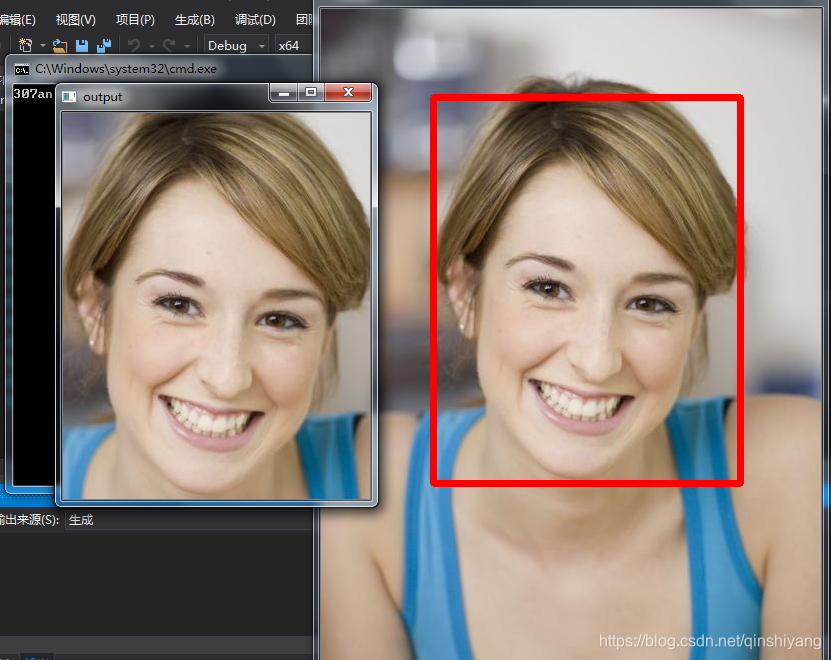Click the "307an" console text
This screenshot has width=831, height=660.
pyautogui.click(x=33, y=94)
